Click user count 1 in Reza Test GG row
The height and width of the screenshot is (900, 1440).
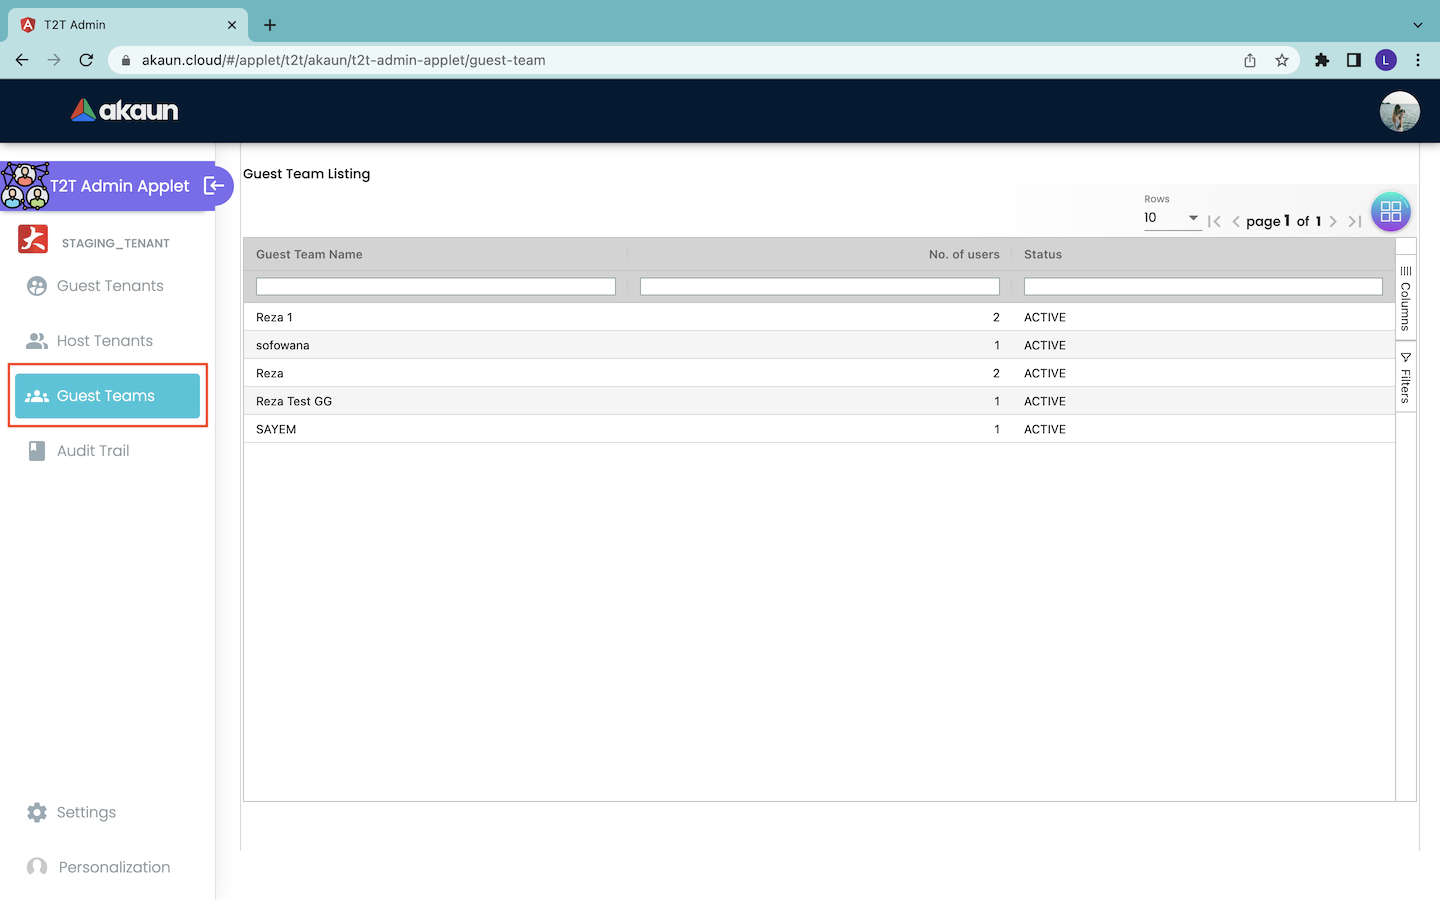pos(997,401)
